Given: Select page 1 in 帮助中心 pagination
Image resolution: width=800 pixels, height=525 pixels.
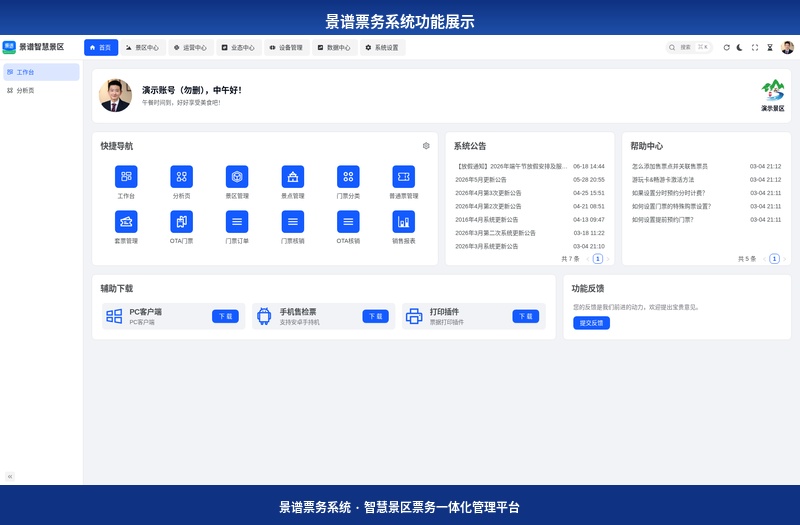Looking at the screenshot, I should pos(774,259).
